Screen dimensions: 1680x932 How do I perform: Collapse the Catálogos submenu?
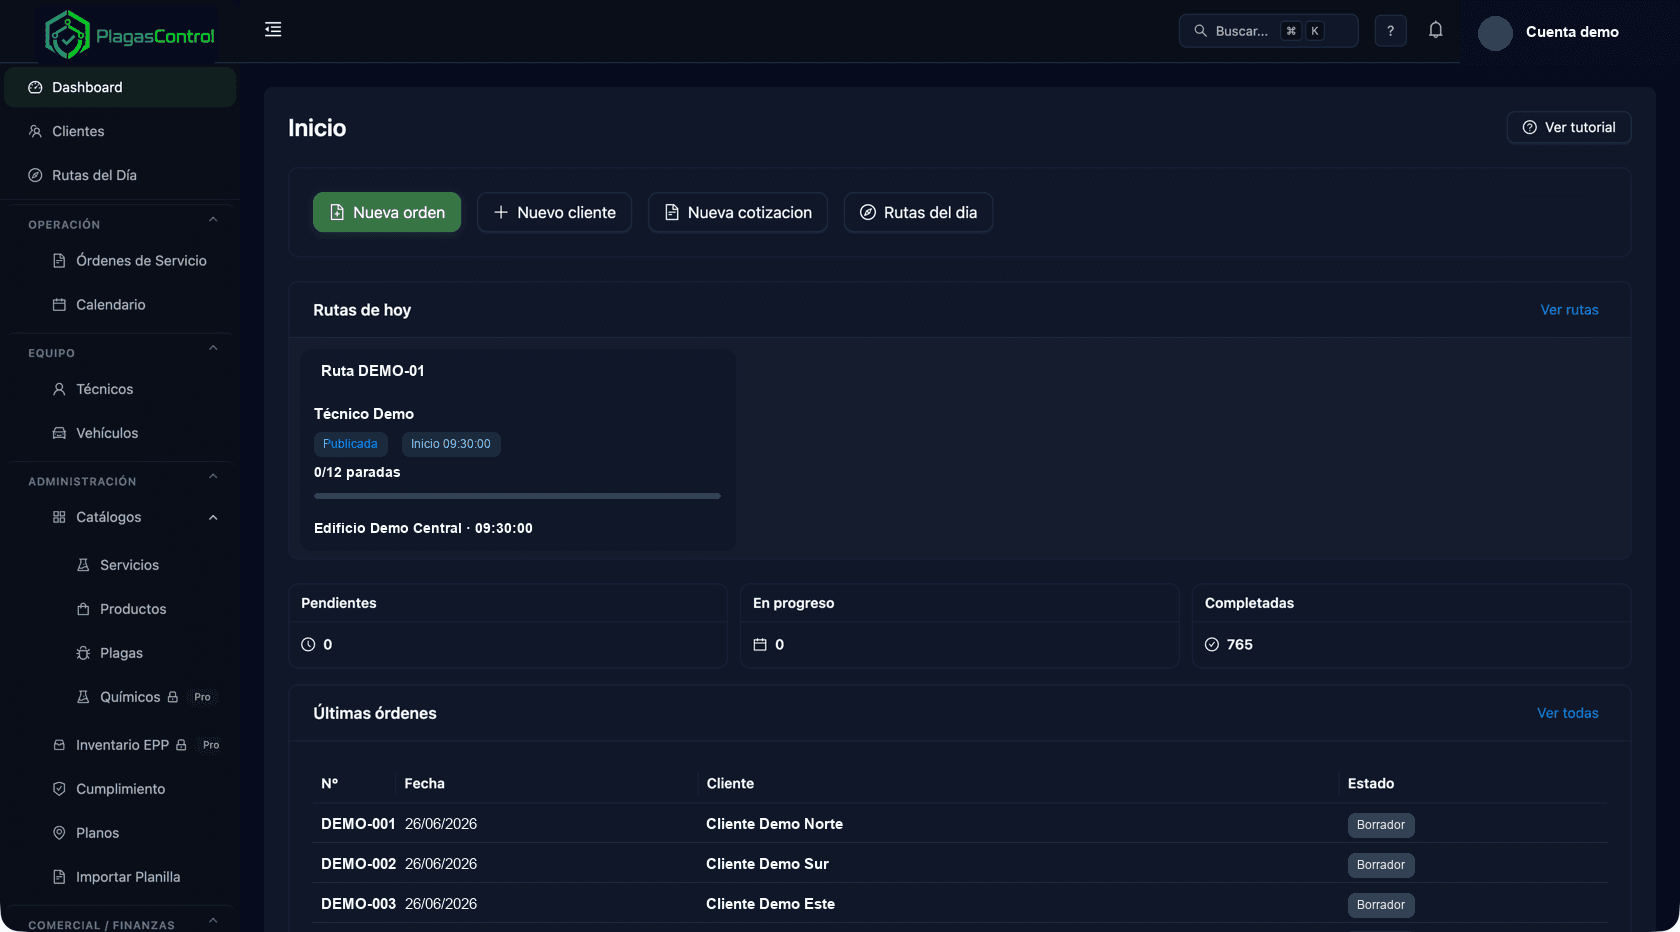213,517
